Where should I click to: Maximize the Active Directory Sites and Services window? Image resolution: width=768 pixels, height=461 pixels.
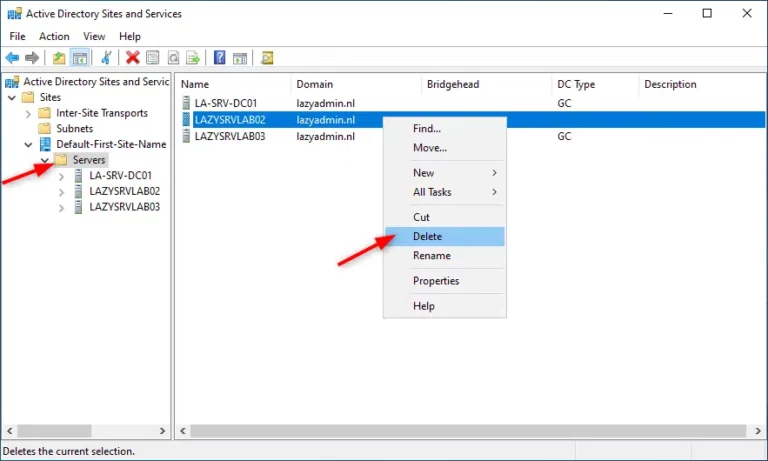707,13
